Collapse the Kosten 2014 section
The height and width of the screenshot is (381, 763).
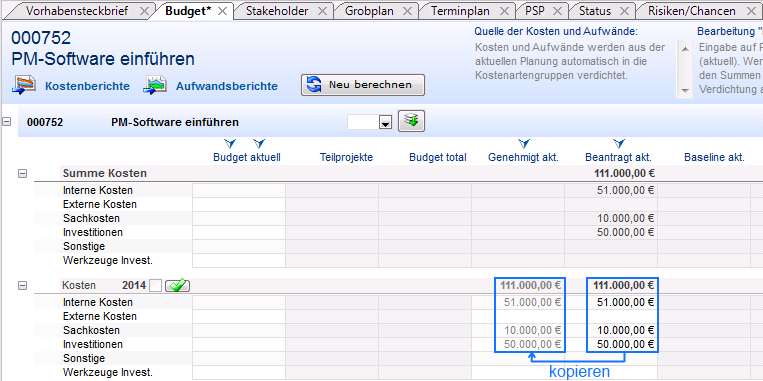(22, 286)
